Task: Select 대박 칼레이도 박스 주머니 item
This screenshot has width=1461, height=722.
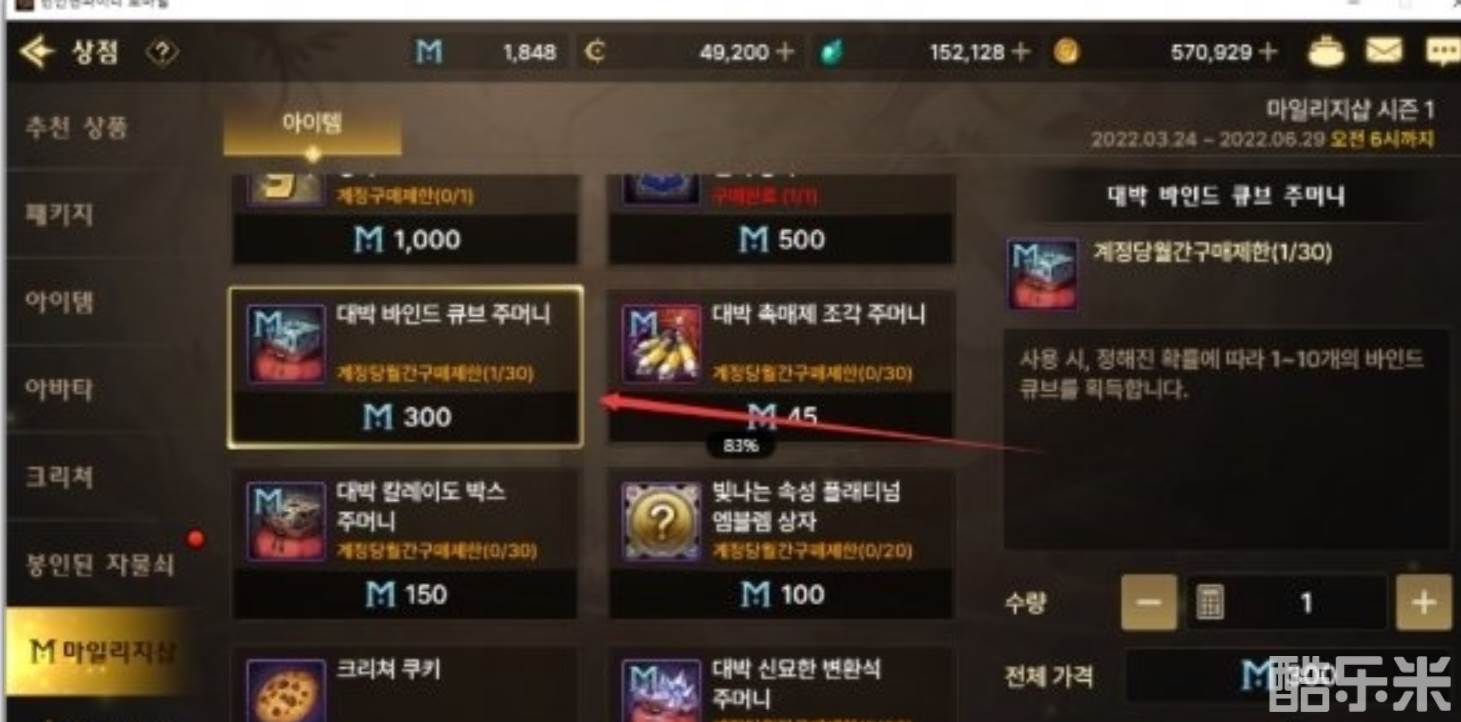Action: (405, 544)
